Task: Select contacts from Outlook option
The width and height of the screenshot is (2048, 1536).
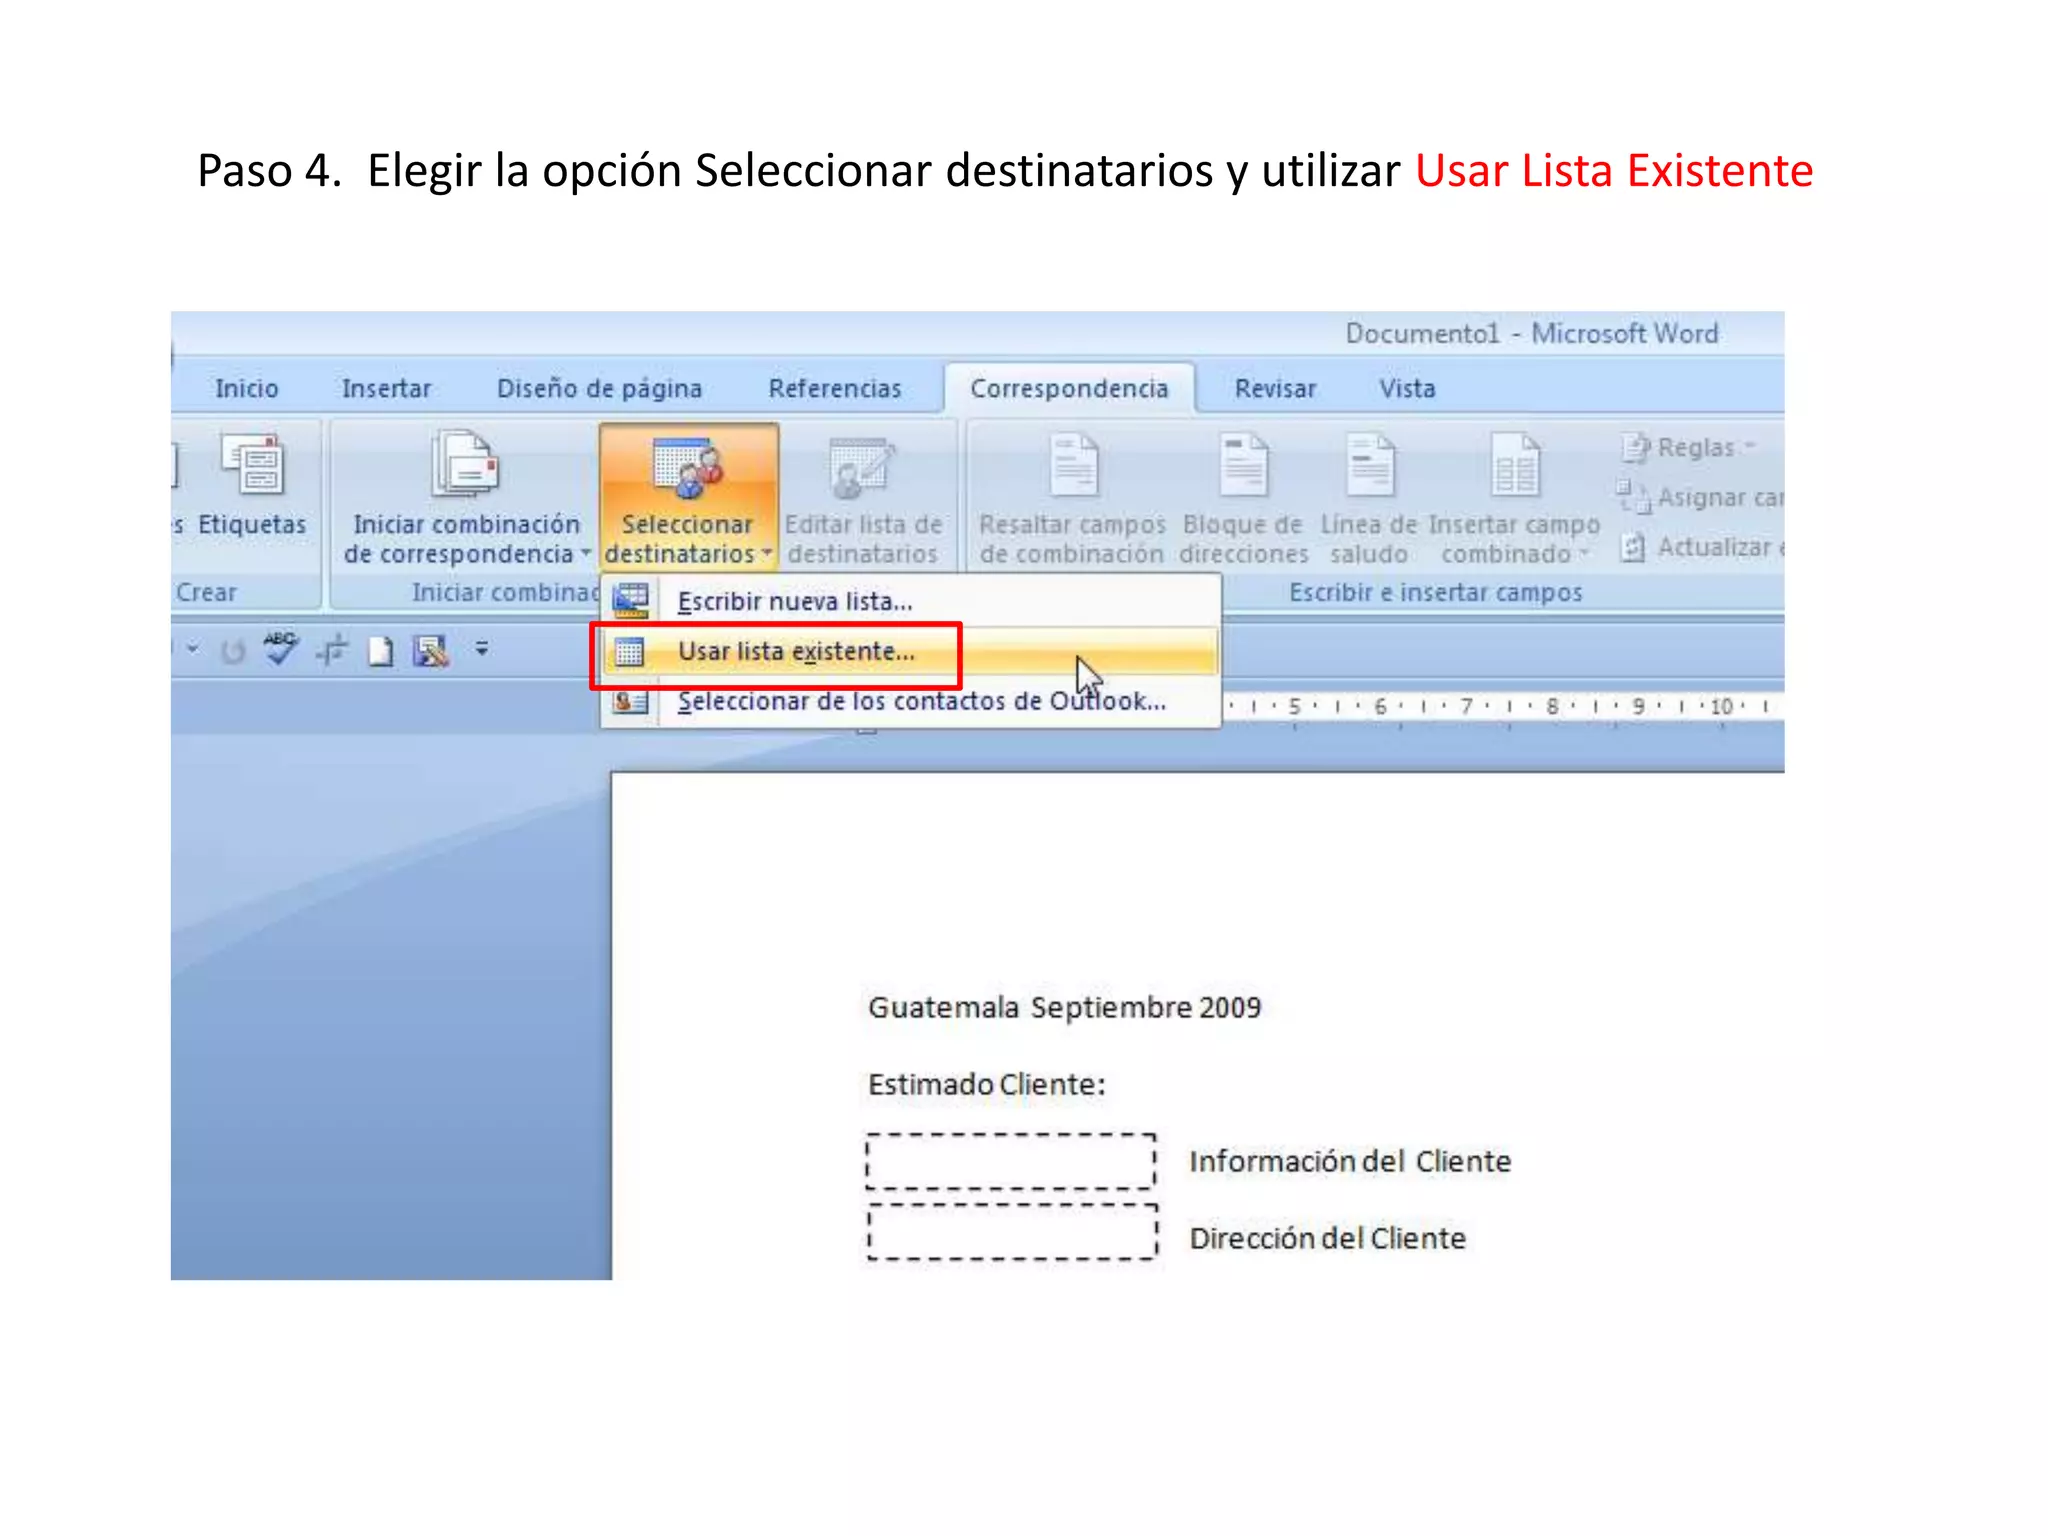Action: coord(920,701)
